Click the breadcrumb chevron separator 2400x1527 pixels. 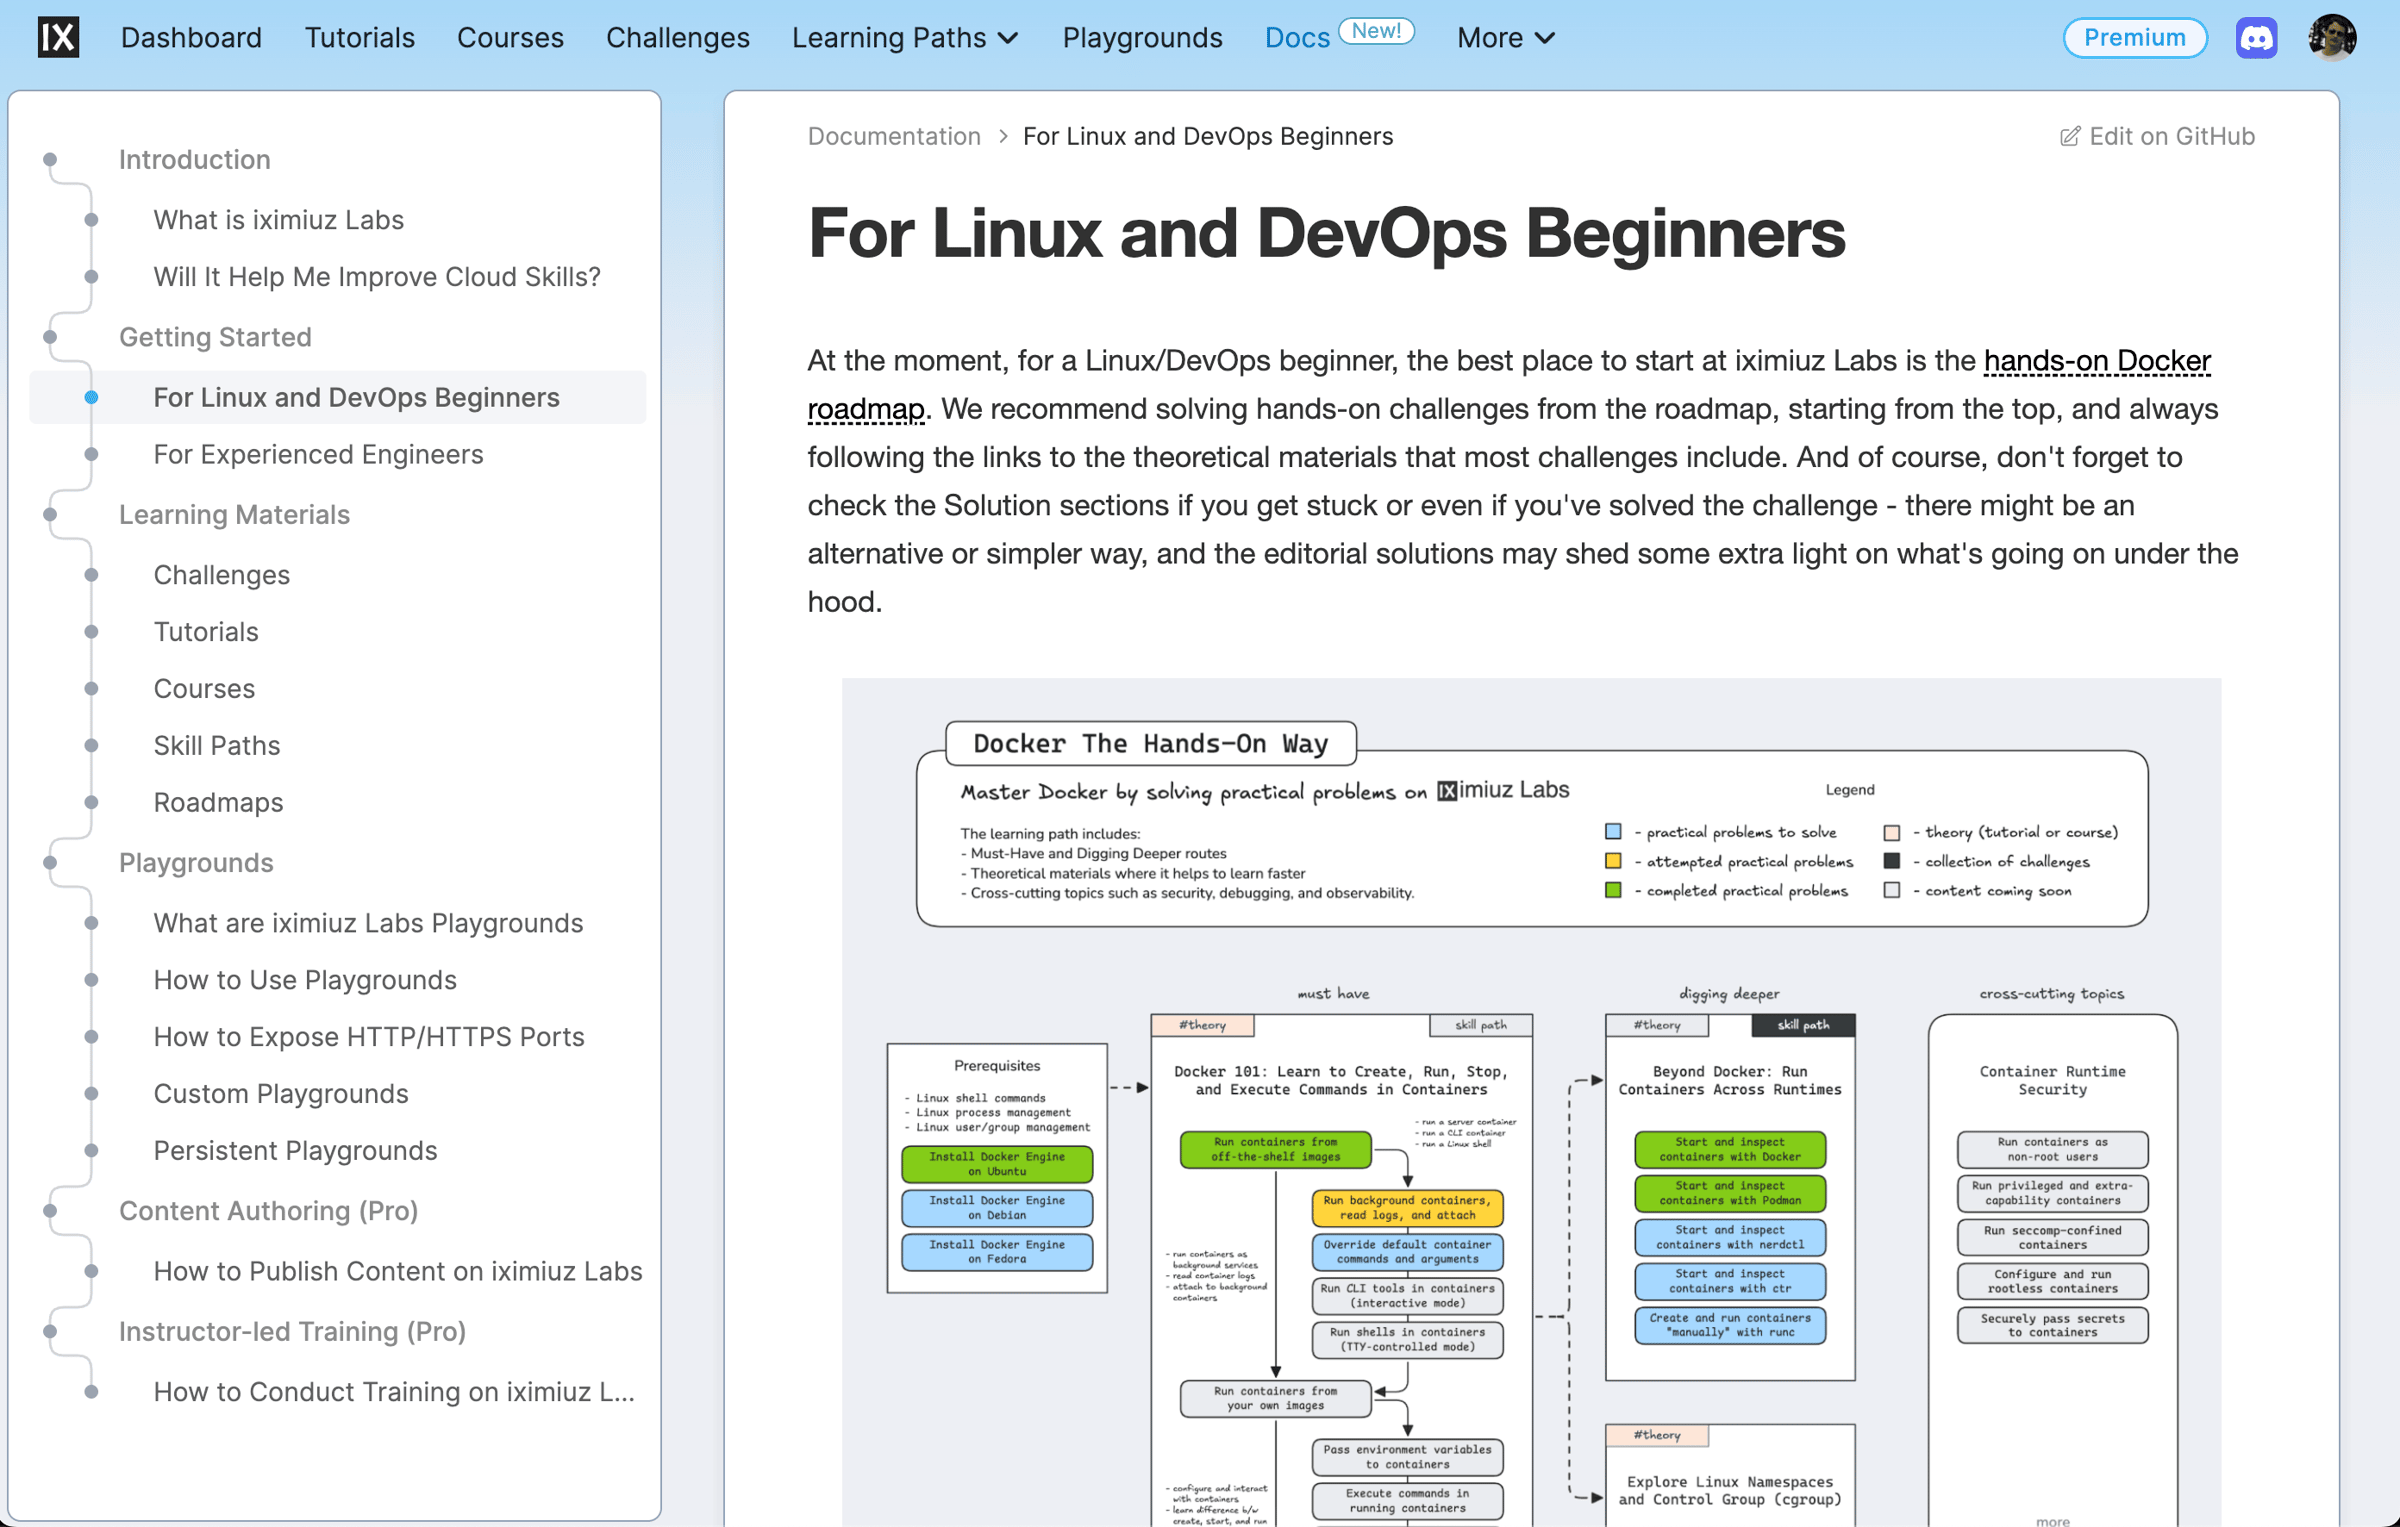tap(1002, 136)
